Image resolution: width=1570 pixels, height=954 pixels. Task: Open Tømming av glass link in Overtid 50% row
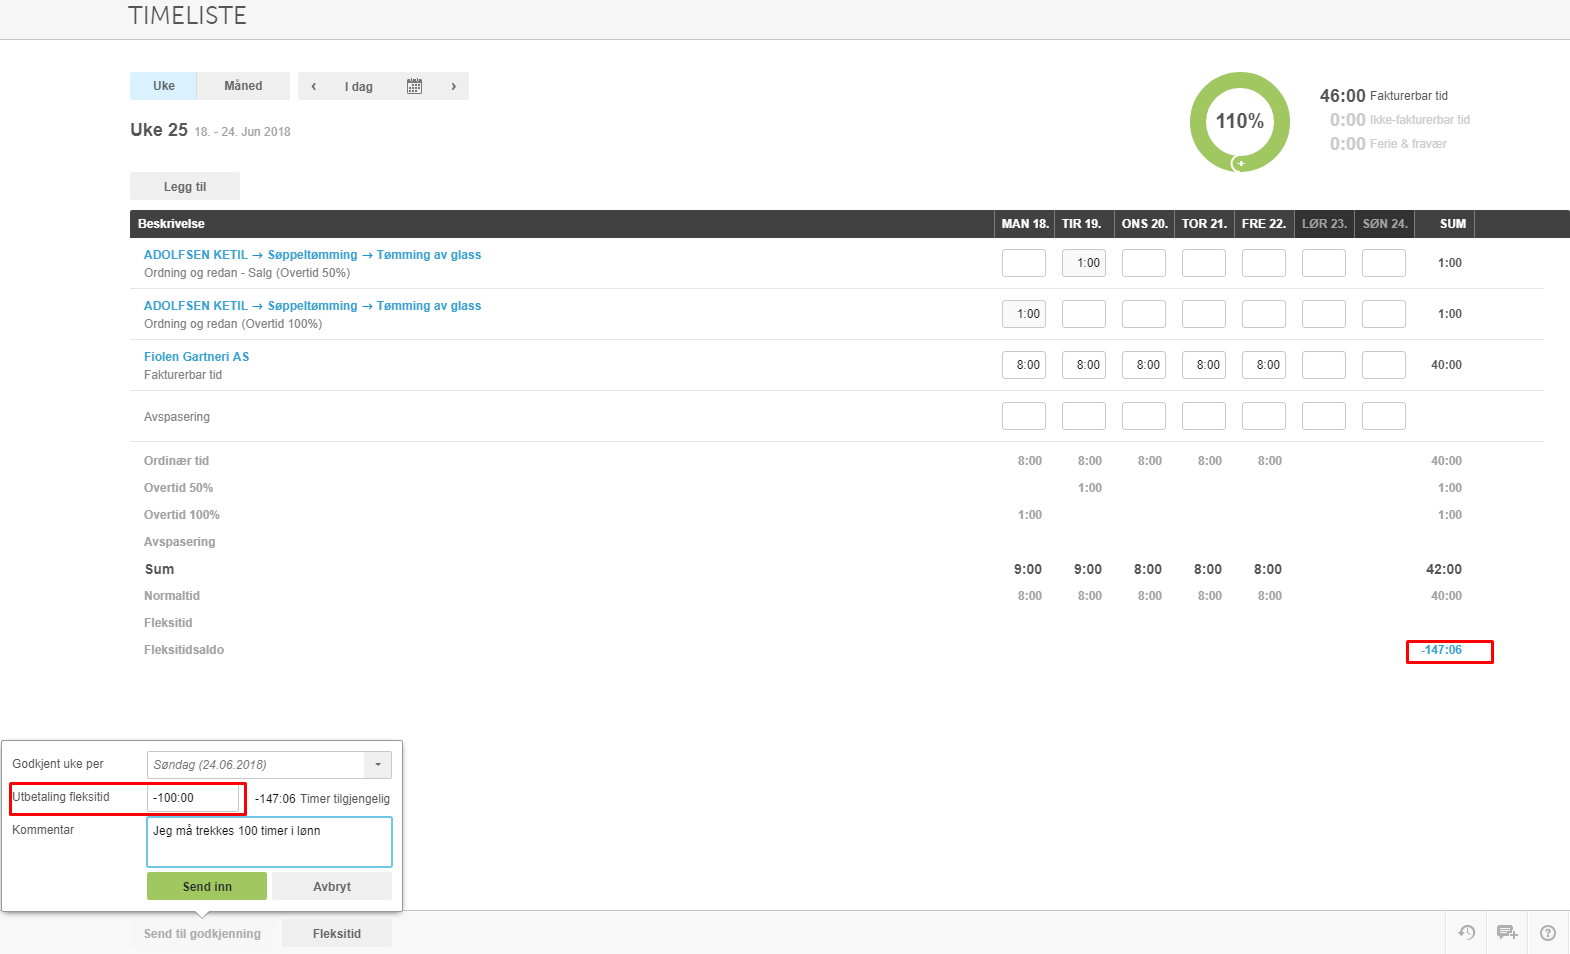click(x=429, y=255)
